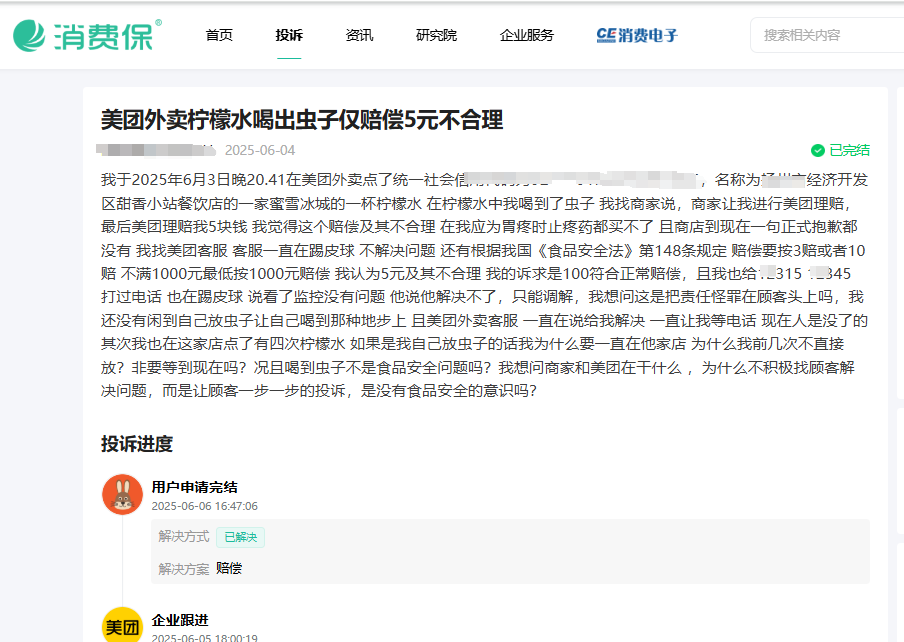Click the 解决方案 label
904x642 pixels.
[x=184, y=569]
